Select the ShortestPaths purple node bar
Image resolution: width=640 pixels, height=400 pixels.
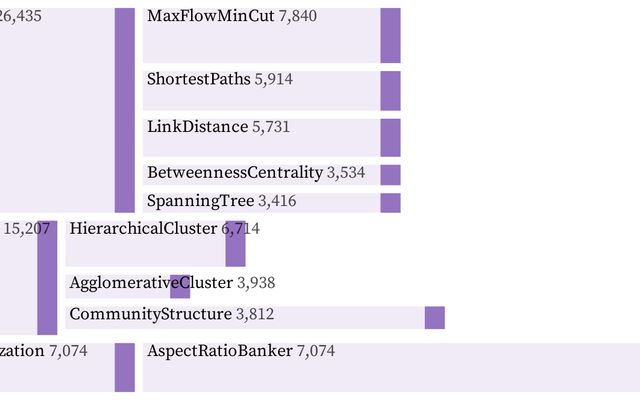(390, 91)
